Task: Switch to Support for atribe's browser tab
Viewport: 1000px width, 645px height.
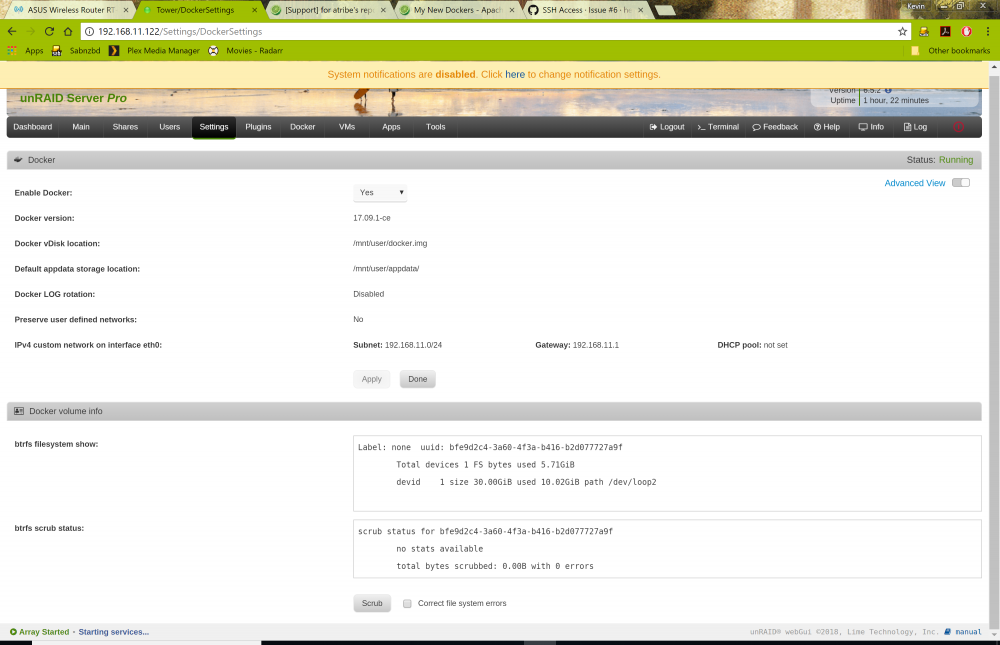Action: [x=328, y=10]
